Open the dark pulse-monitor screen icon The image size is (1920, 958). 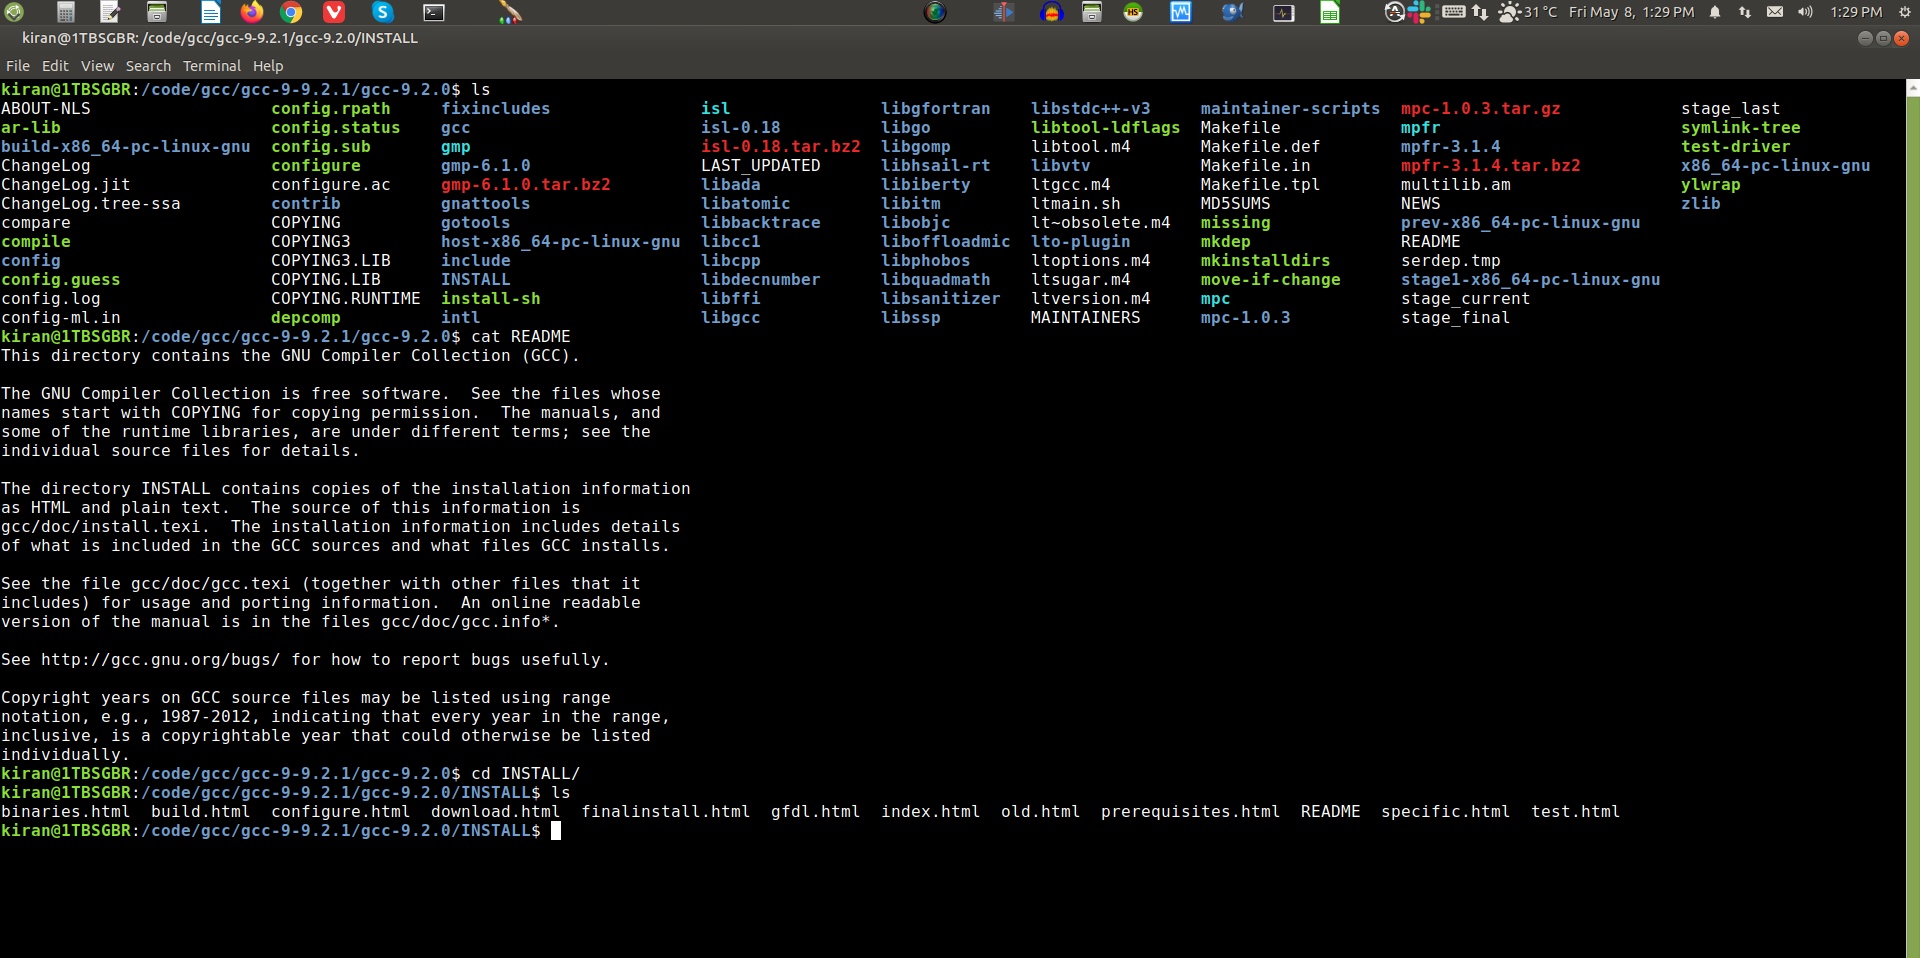pyautogui.click(x=1284, y=13)
